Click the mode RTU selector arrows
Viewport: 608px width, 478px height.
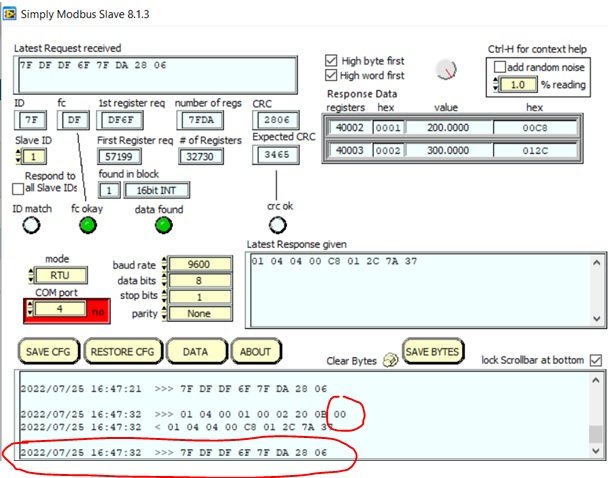click(x=31, y=275)
